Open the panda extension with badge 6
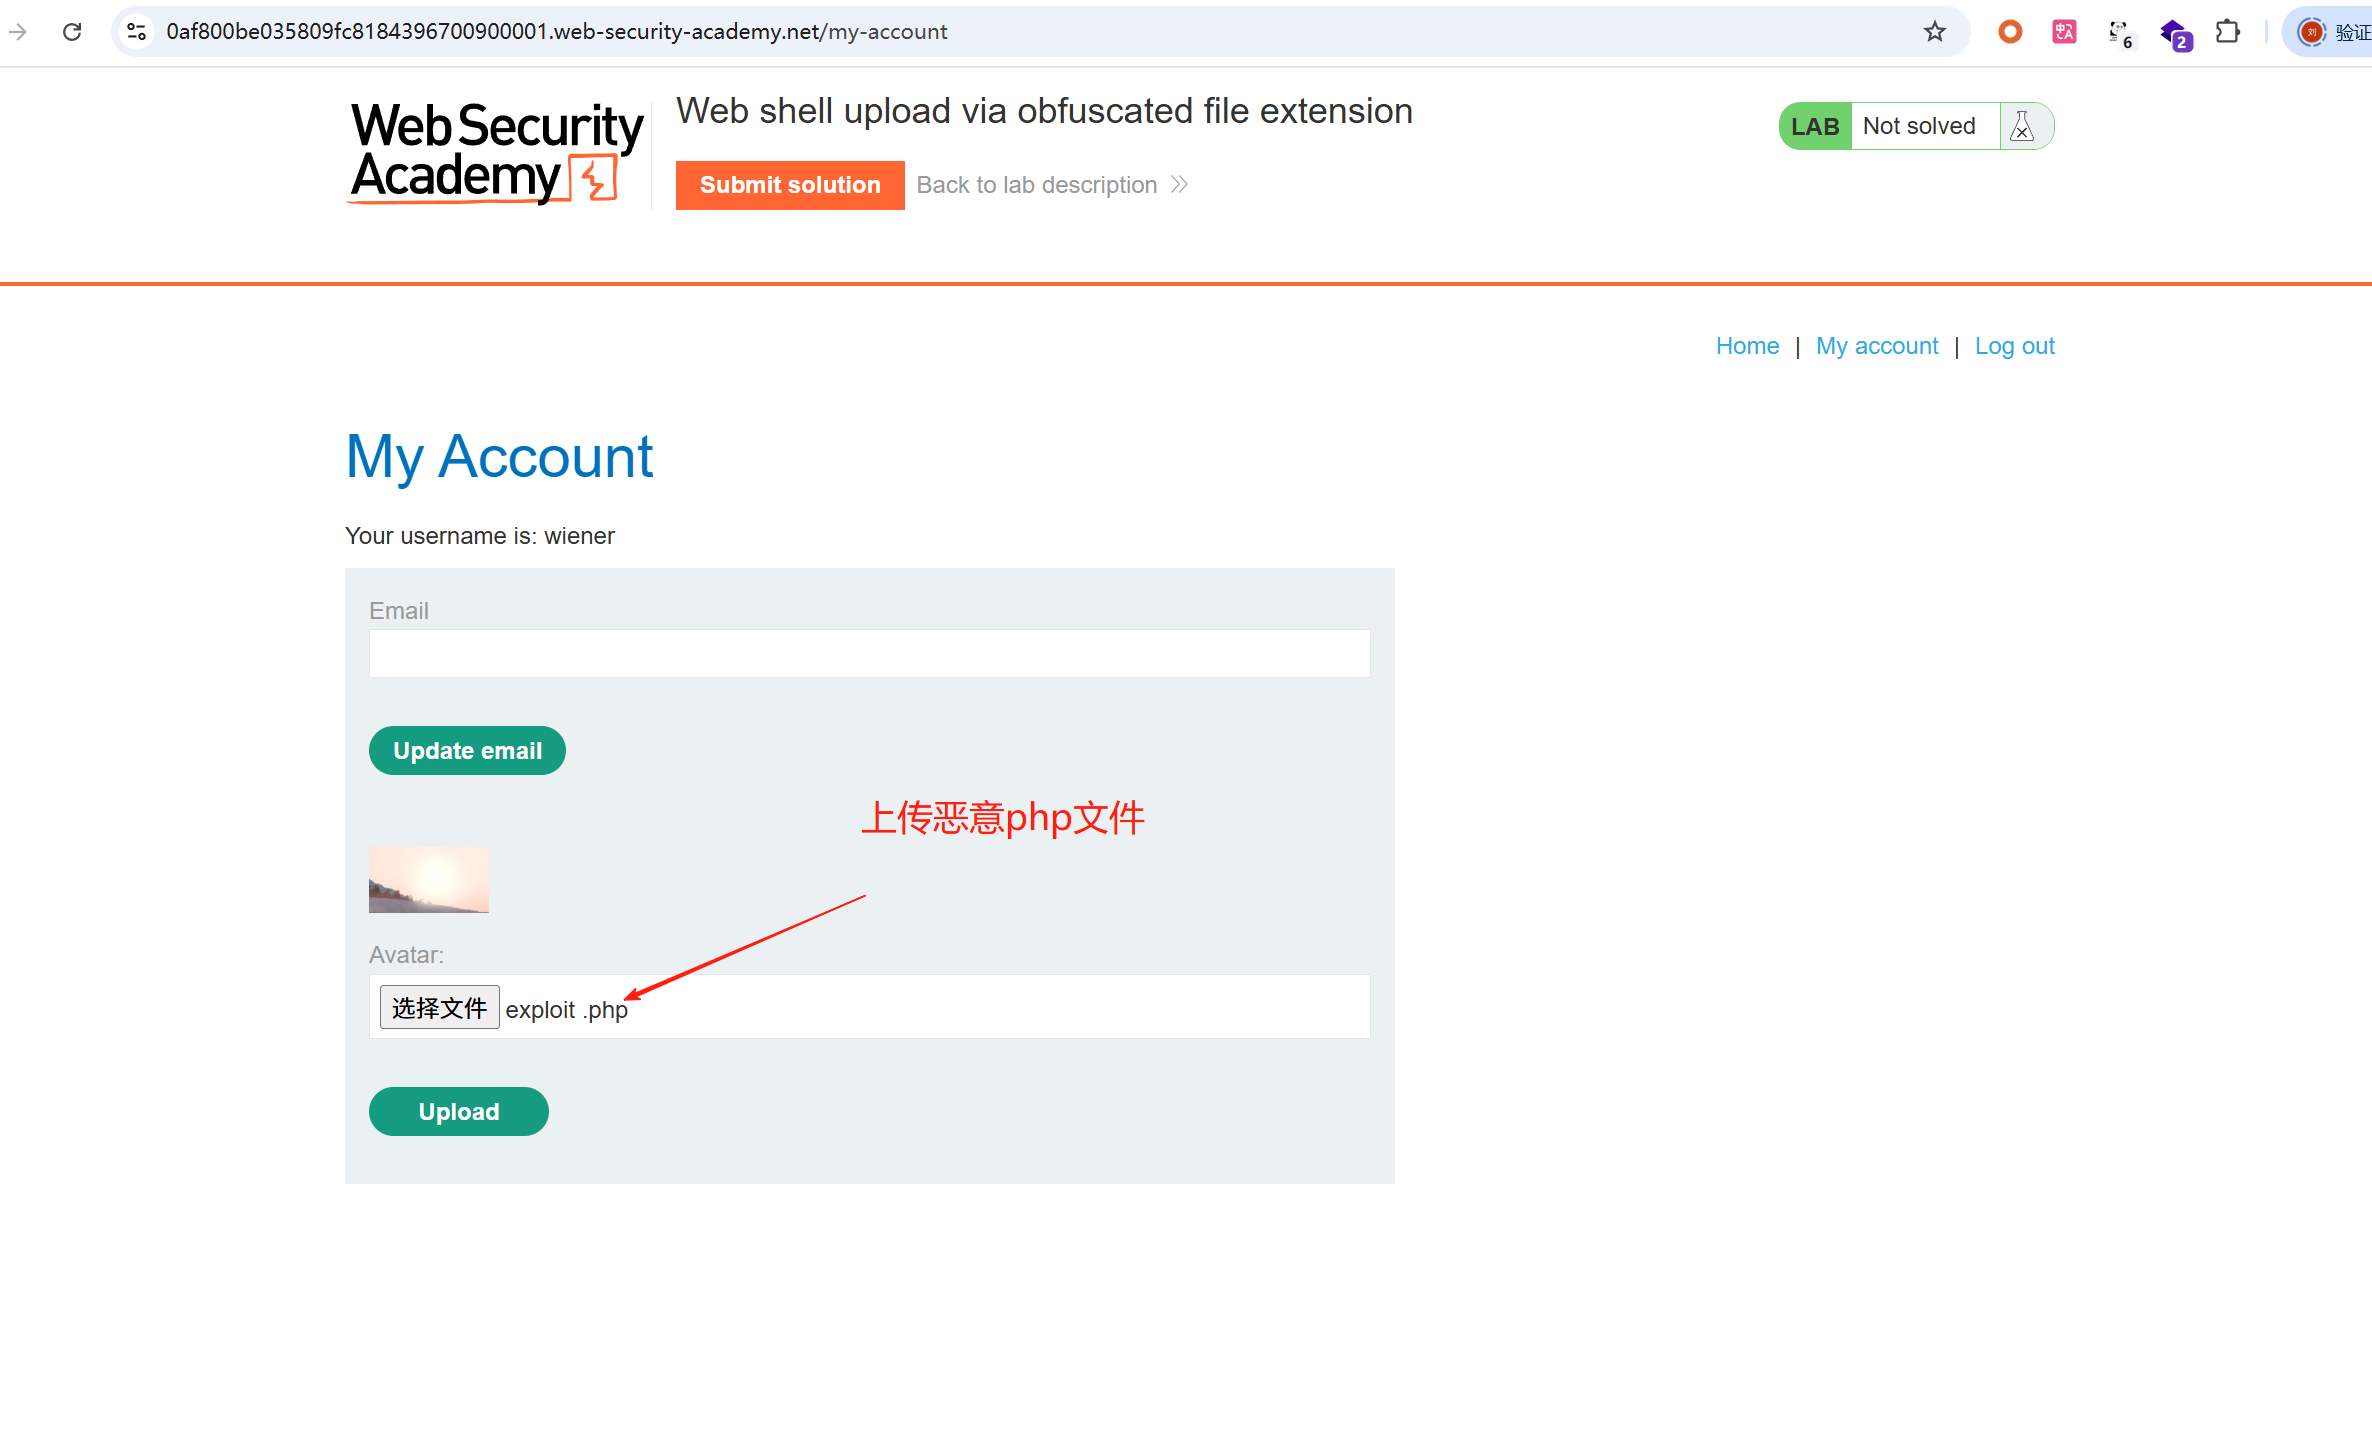Image resolution: width=2372 pixels, height=1440 pixels. pos(2119,34)
